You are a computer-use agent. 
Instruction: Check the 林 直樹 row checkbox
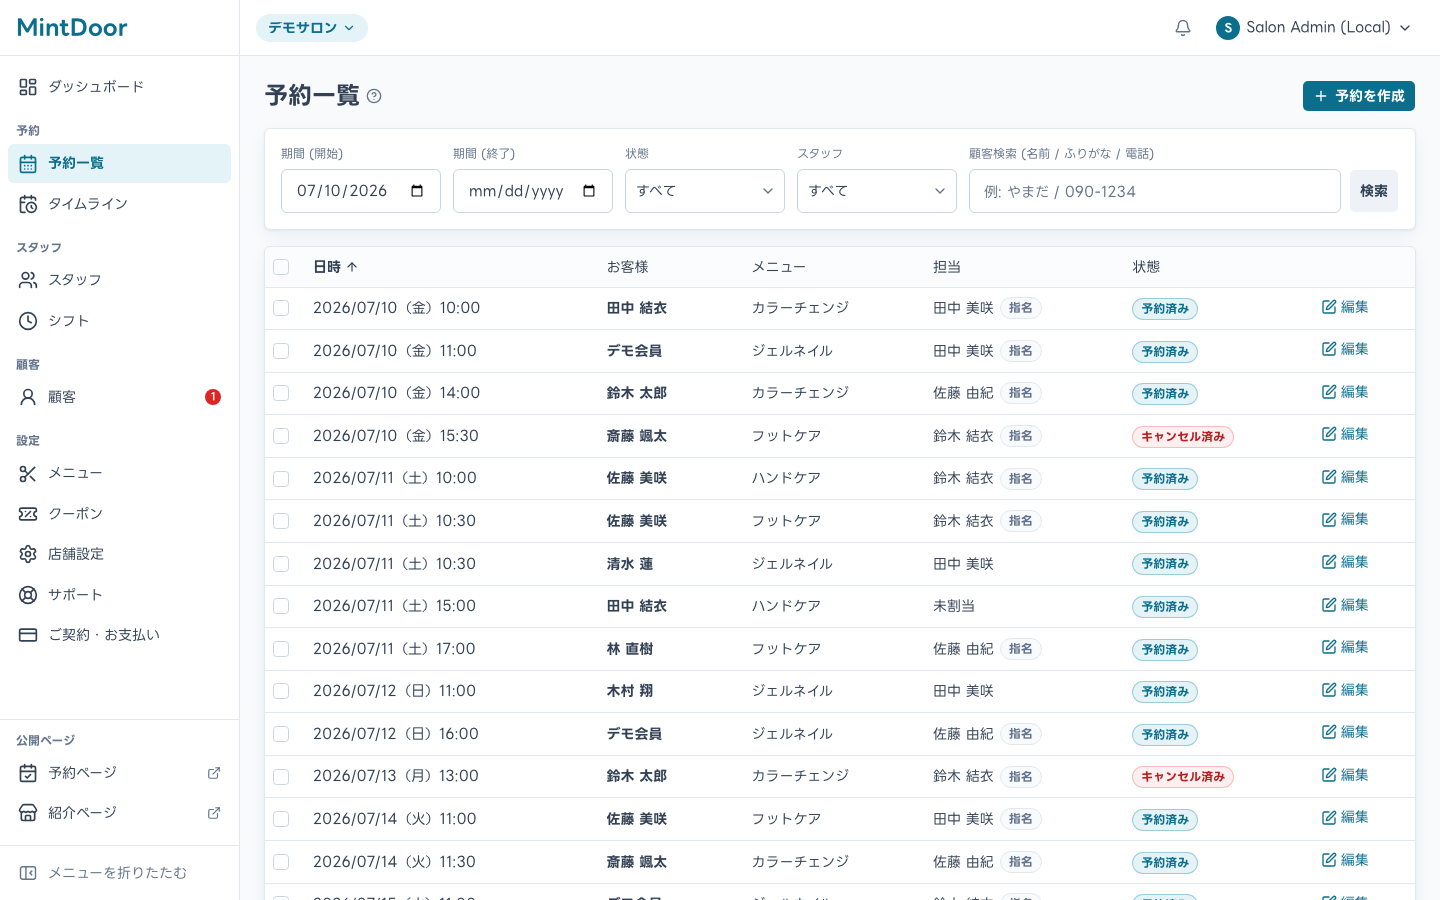[x=281, y=649]
